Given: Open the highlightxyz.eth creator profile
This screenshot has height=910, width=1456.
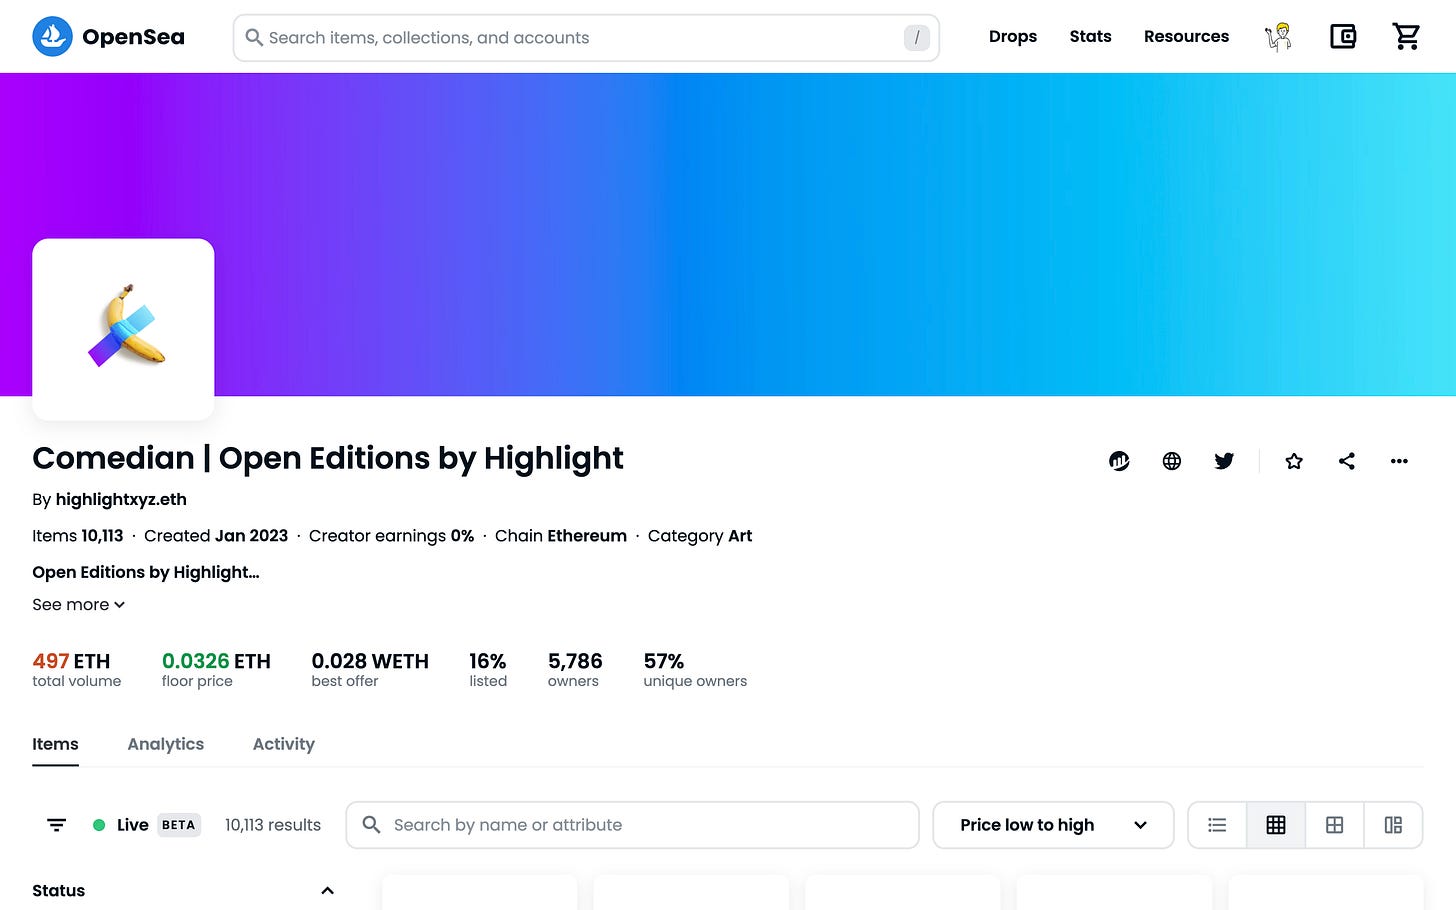Looking at the screenshot, I should pyautogui.click(x=121, y=499).
